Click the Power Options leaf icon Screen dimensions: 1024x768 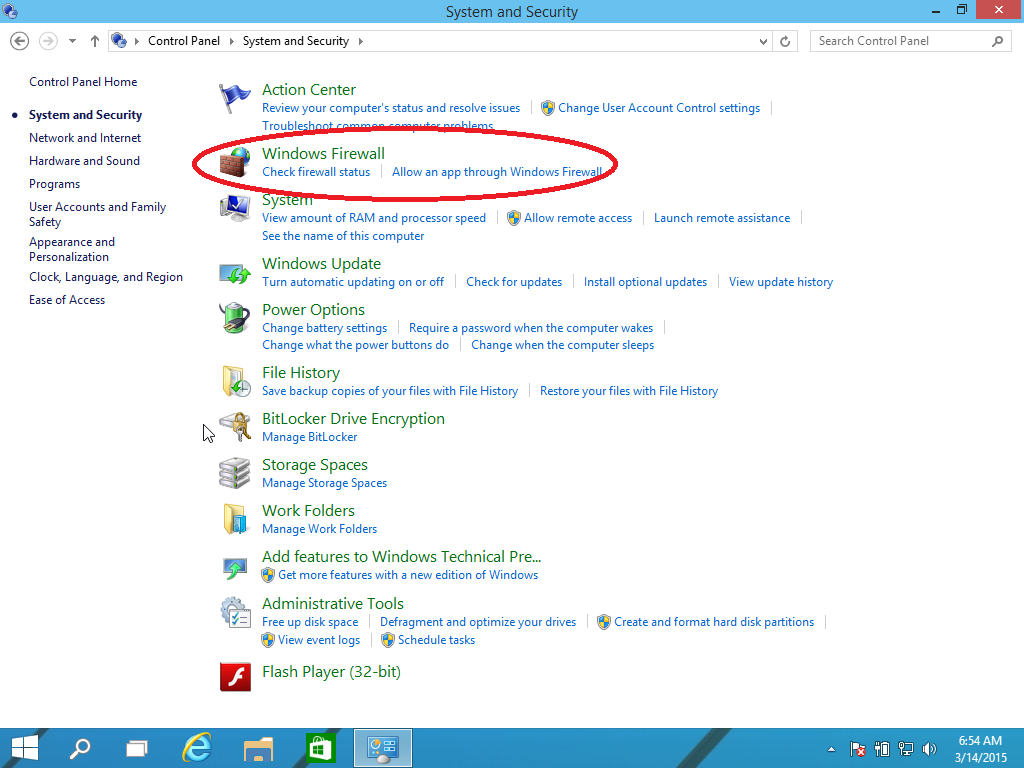pyautogui.click(x=234, y=316)
